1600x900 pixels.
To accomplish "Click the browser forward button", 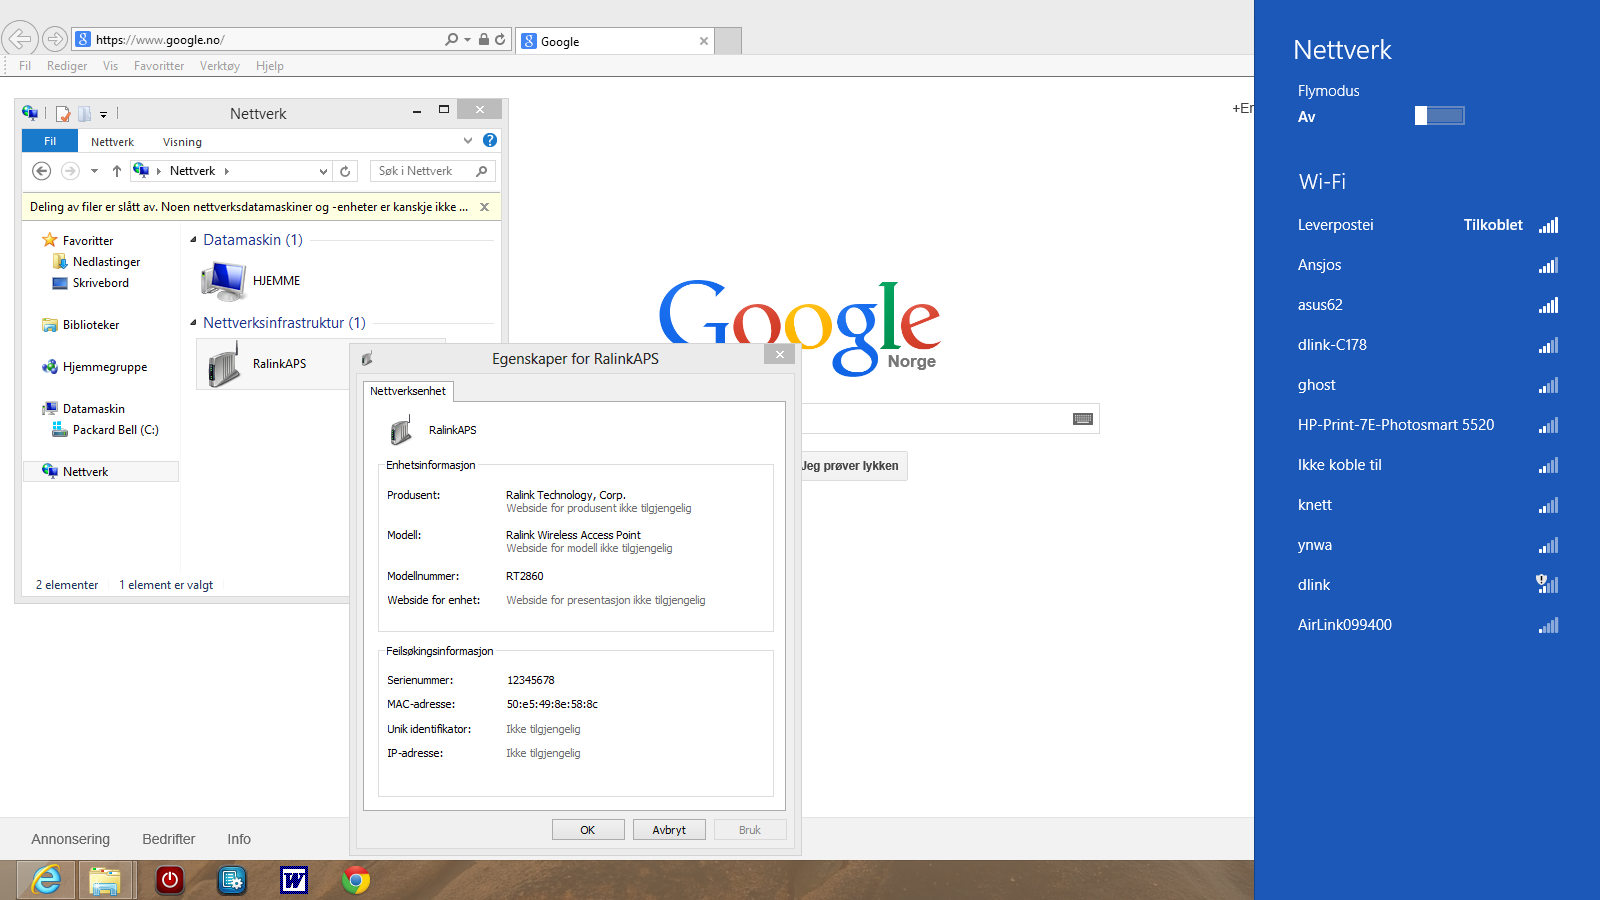I will click(55, 39).
